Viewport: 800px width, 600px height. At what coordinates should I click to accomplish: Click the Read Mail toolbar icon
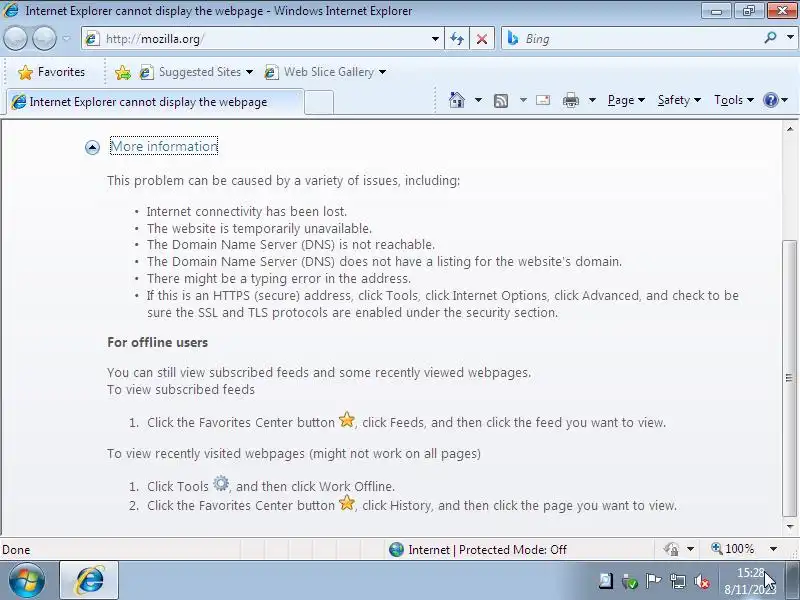pos(543,101)
